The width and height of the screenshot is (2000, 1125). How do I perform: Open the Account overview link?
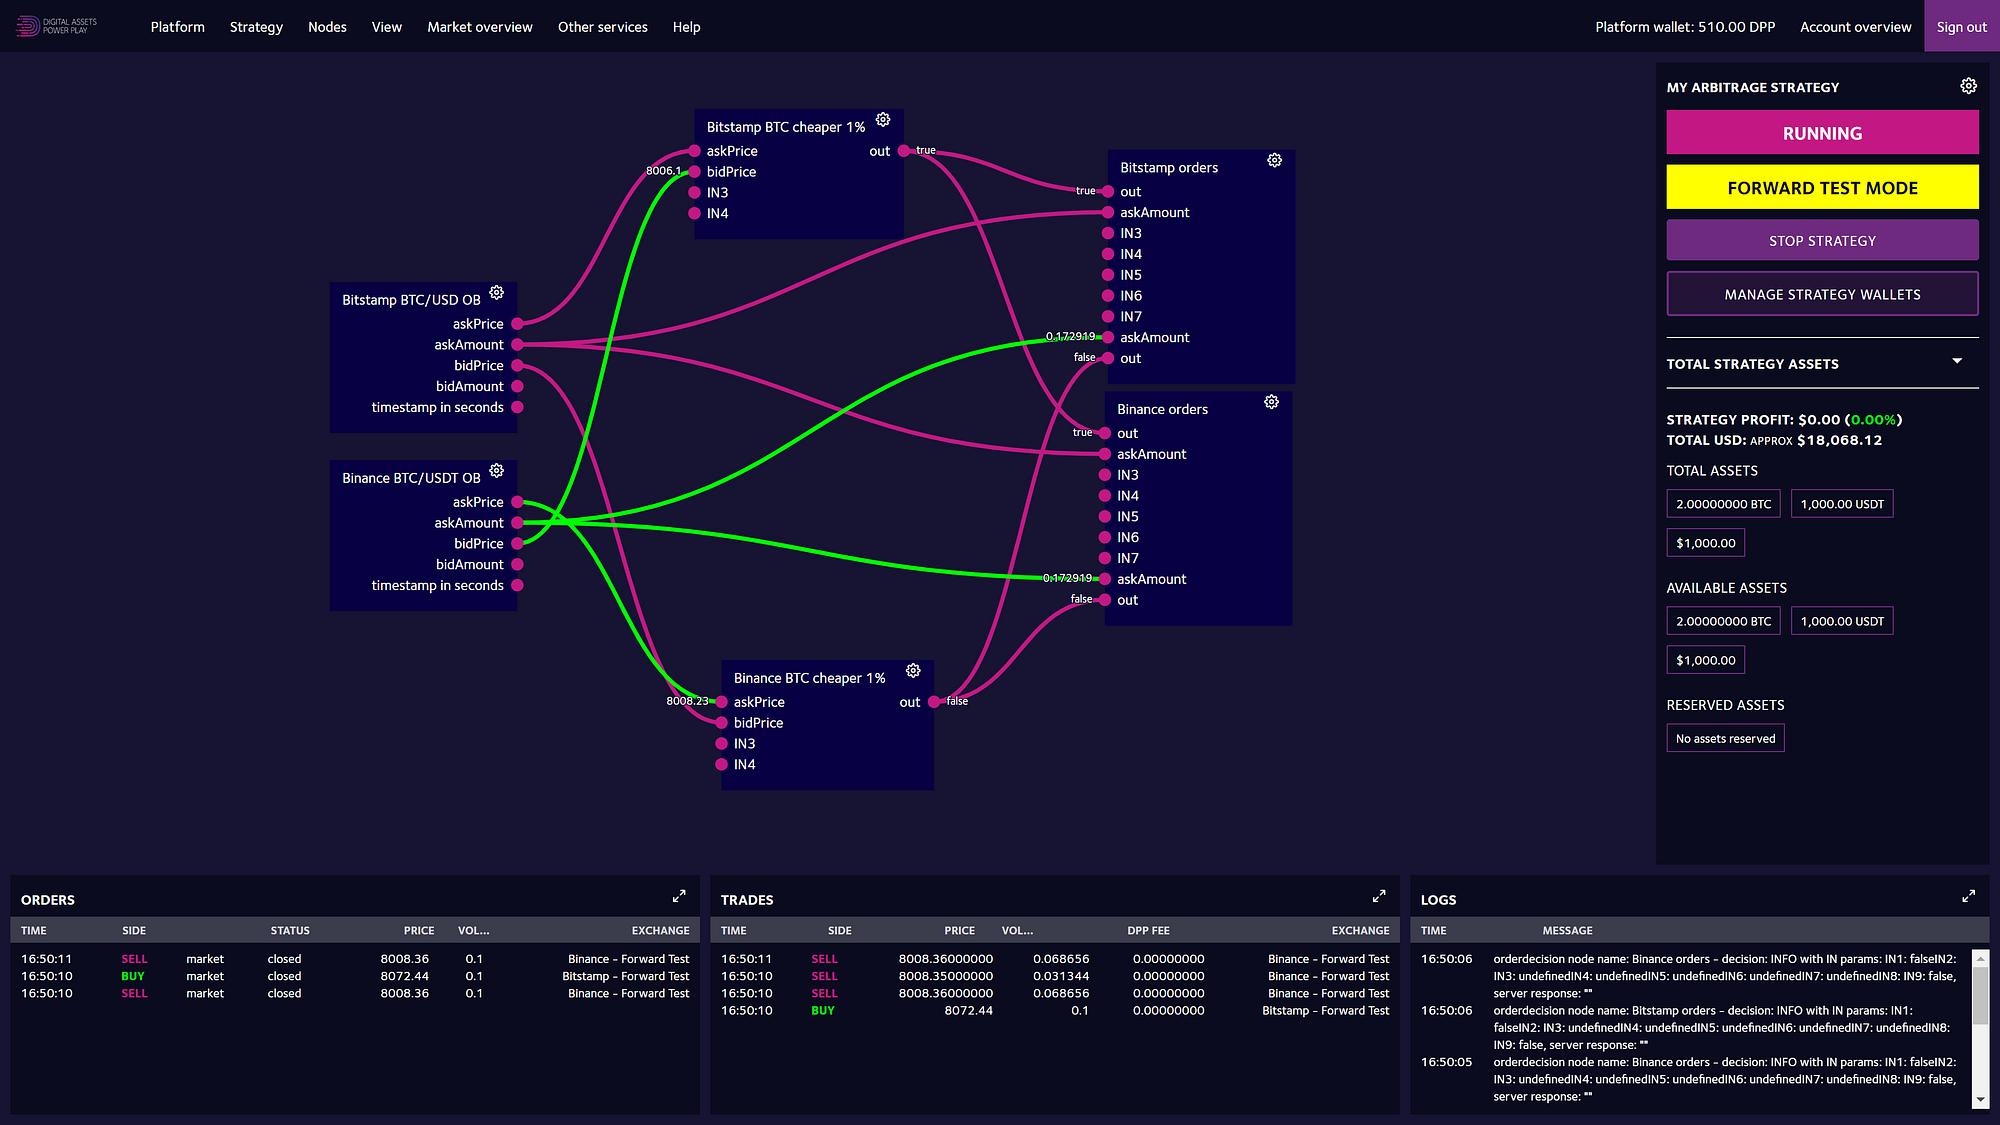tap(1855, 27)
